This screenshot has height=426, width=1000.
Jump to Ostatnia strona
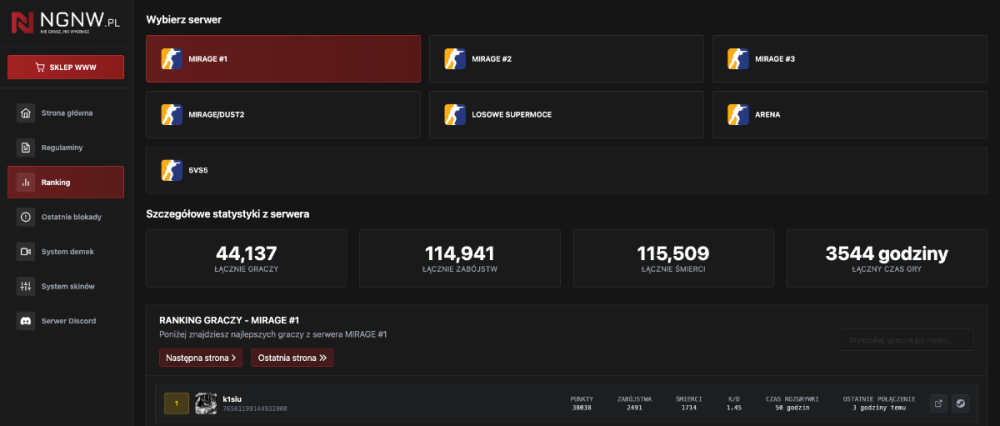[x=292, y=358]
